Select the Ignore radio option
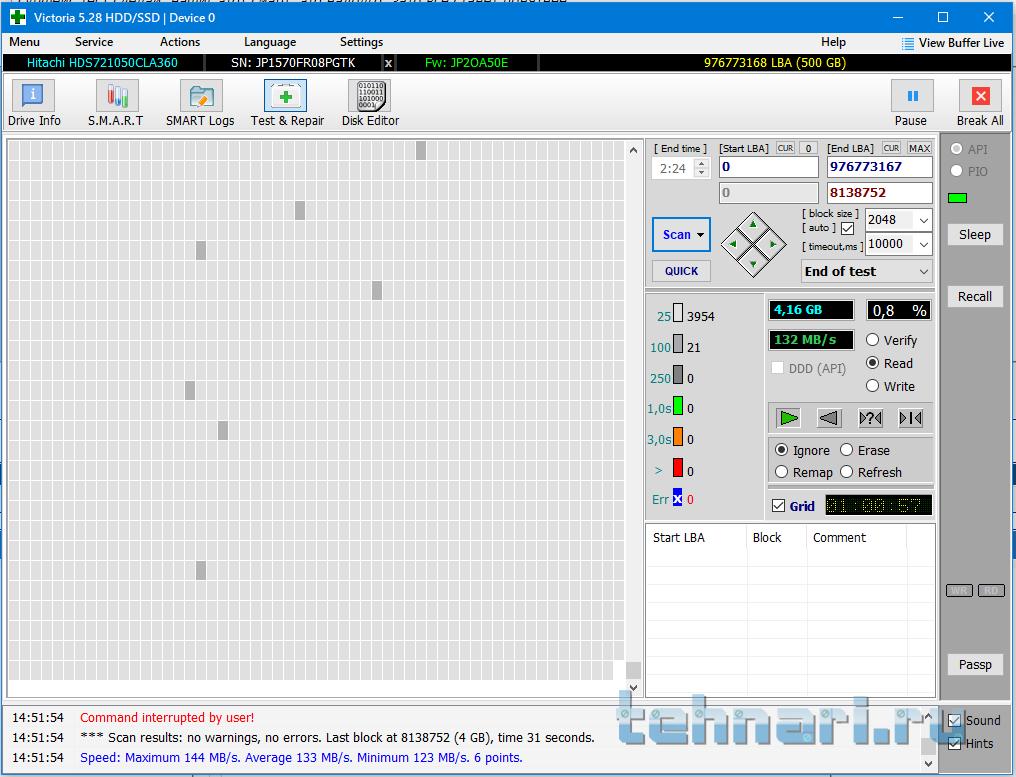Viewport: 1016px width, 777px height. tap(781, 450)
